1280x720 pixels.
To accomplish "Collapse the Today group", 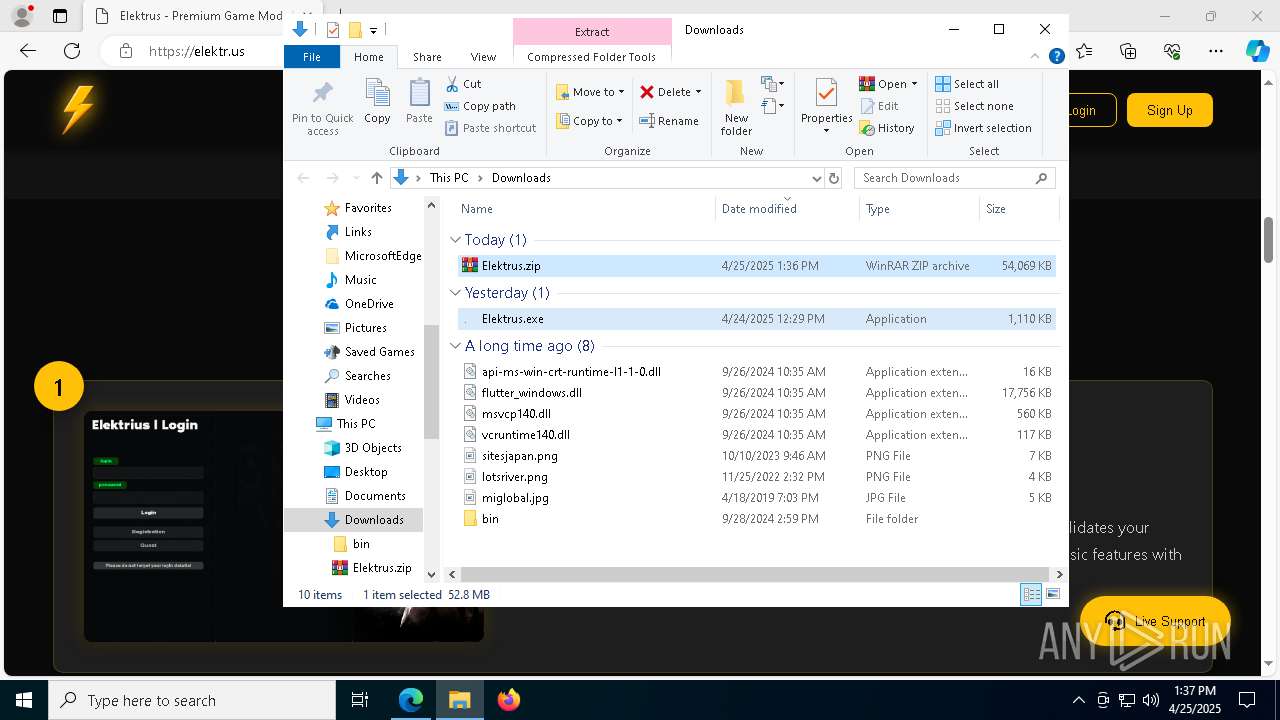I will 456,240.
